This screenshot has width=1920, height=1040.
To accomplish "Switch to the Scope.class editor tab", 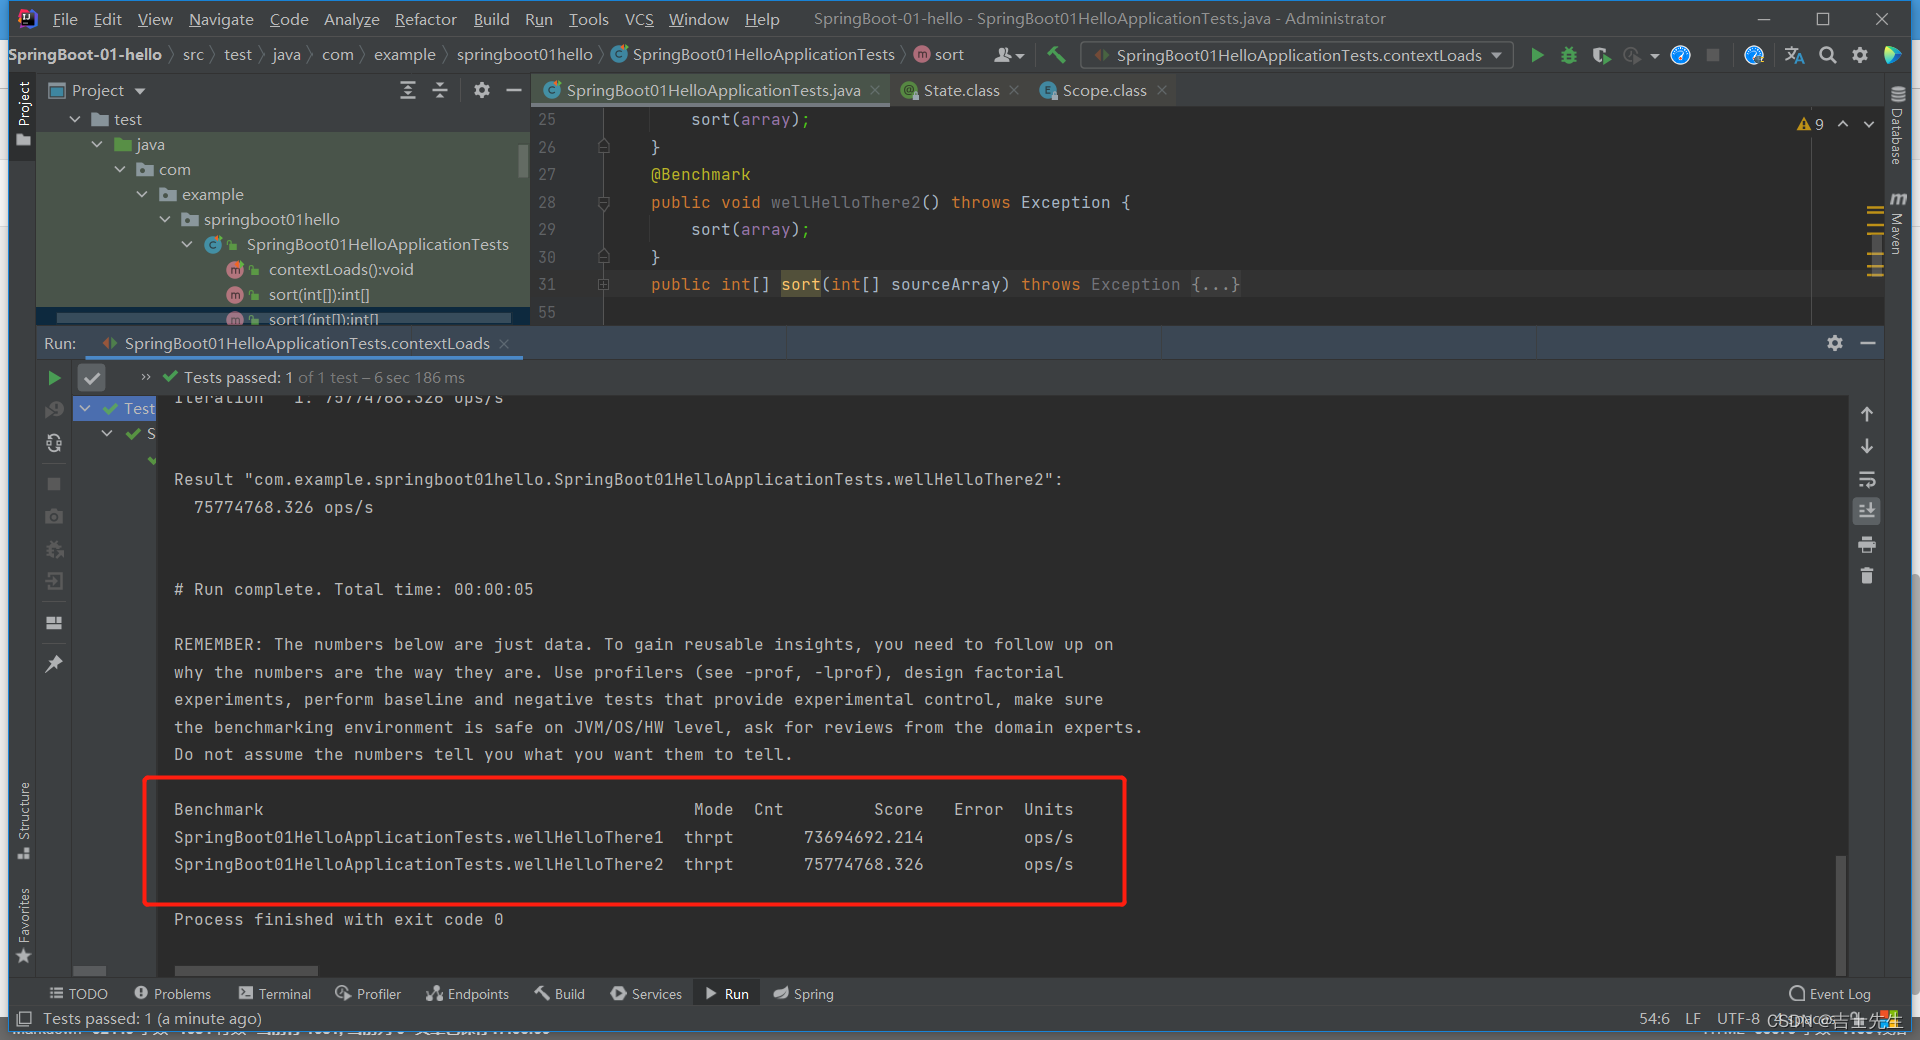I will (1104, 91).
